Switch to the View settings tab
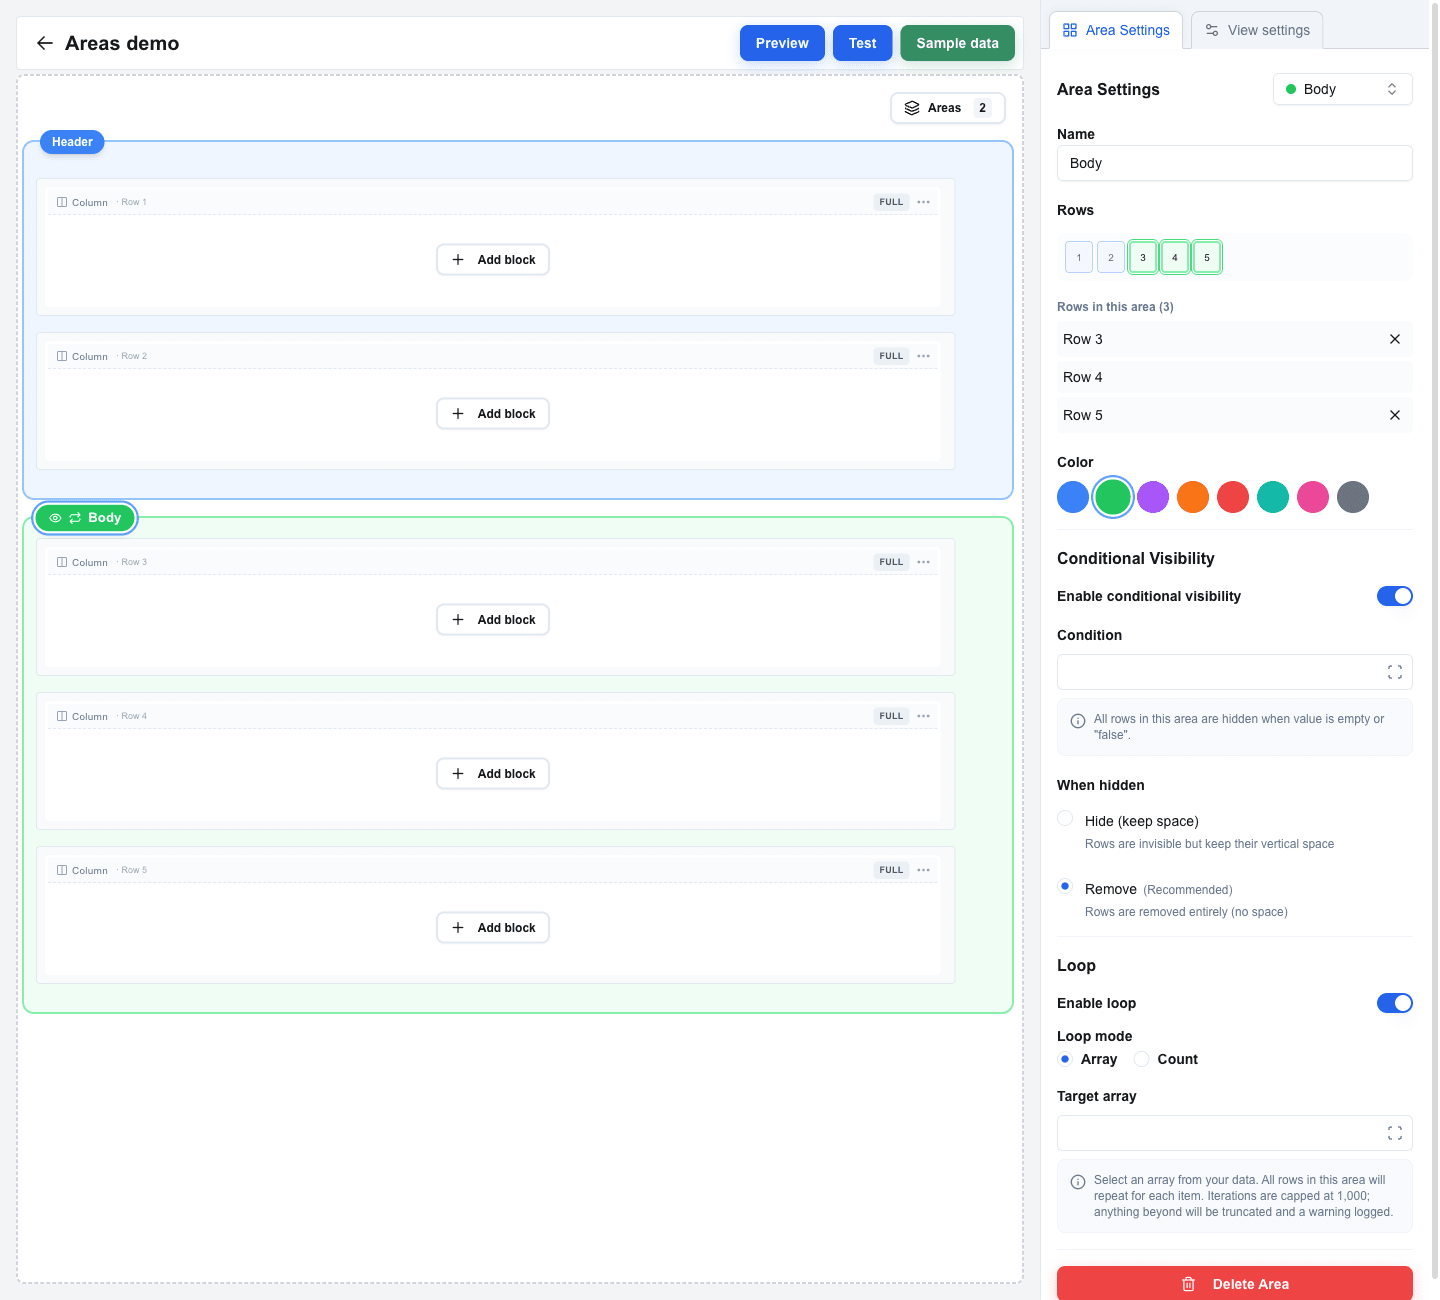This screenshot has width=1440, height=1300. pos(1257,30)
